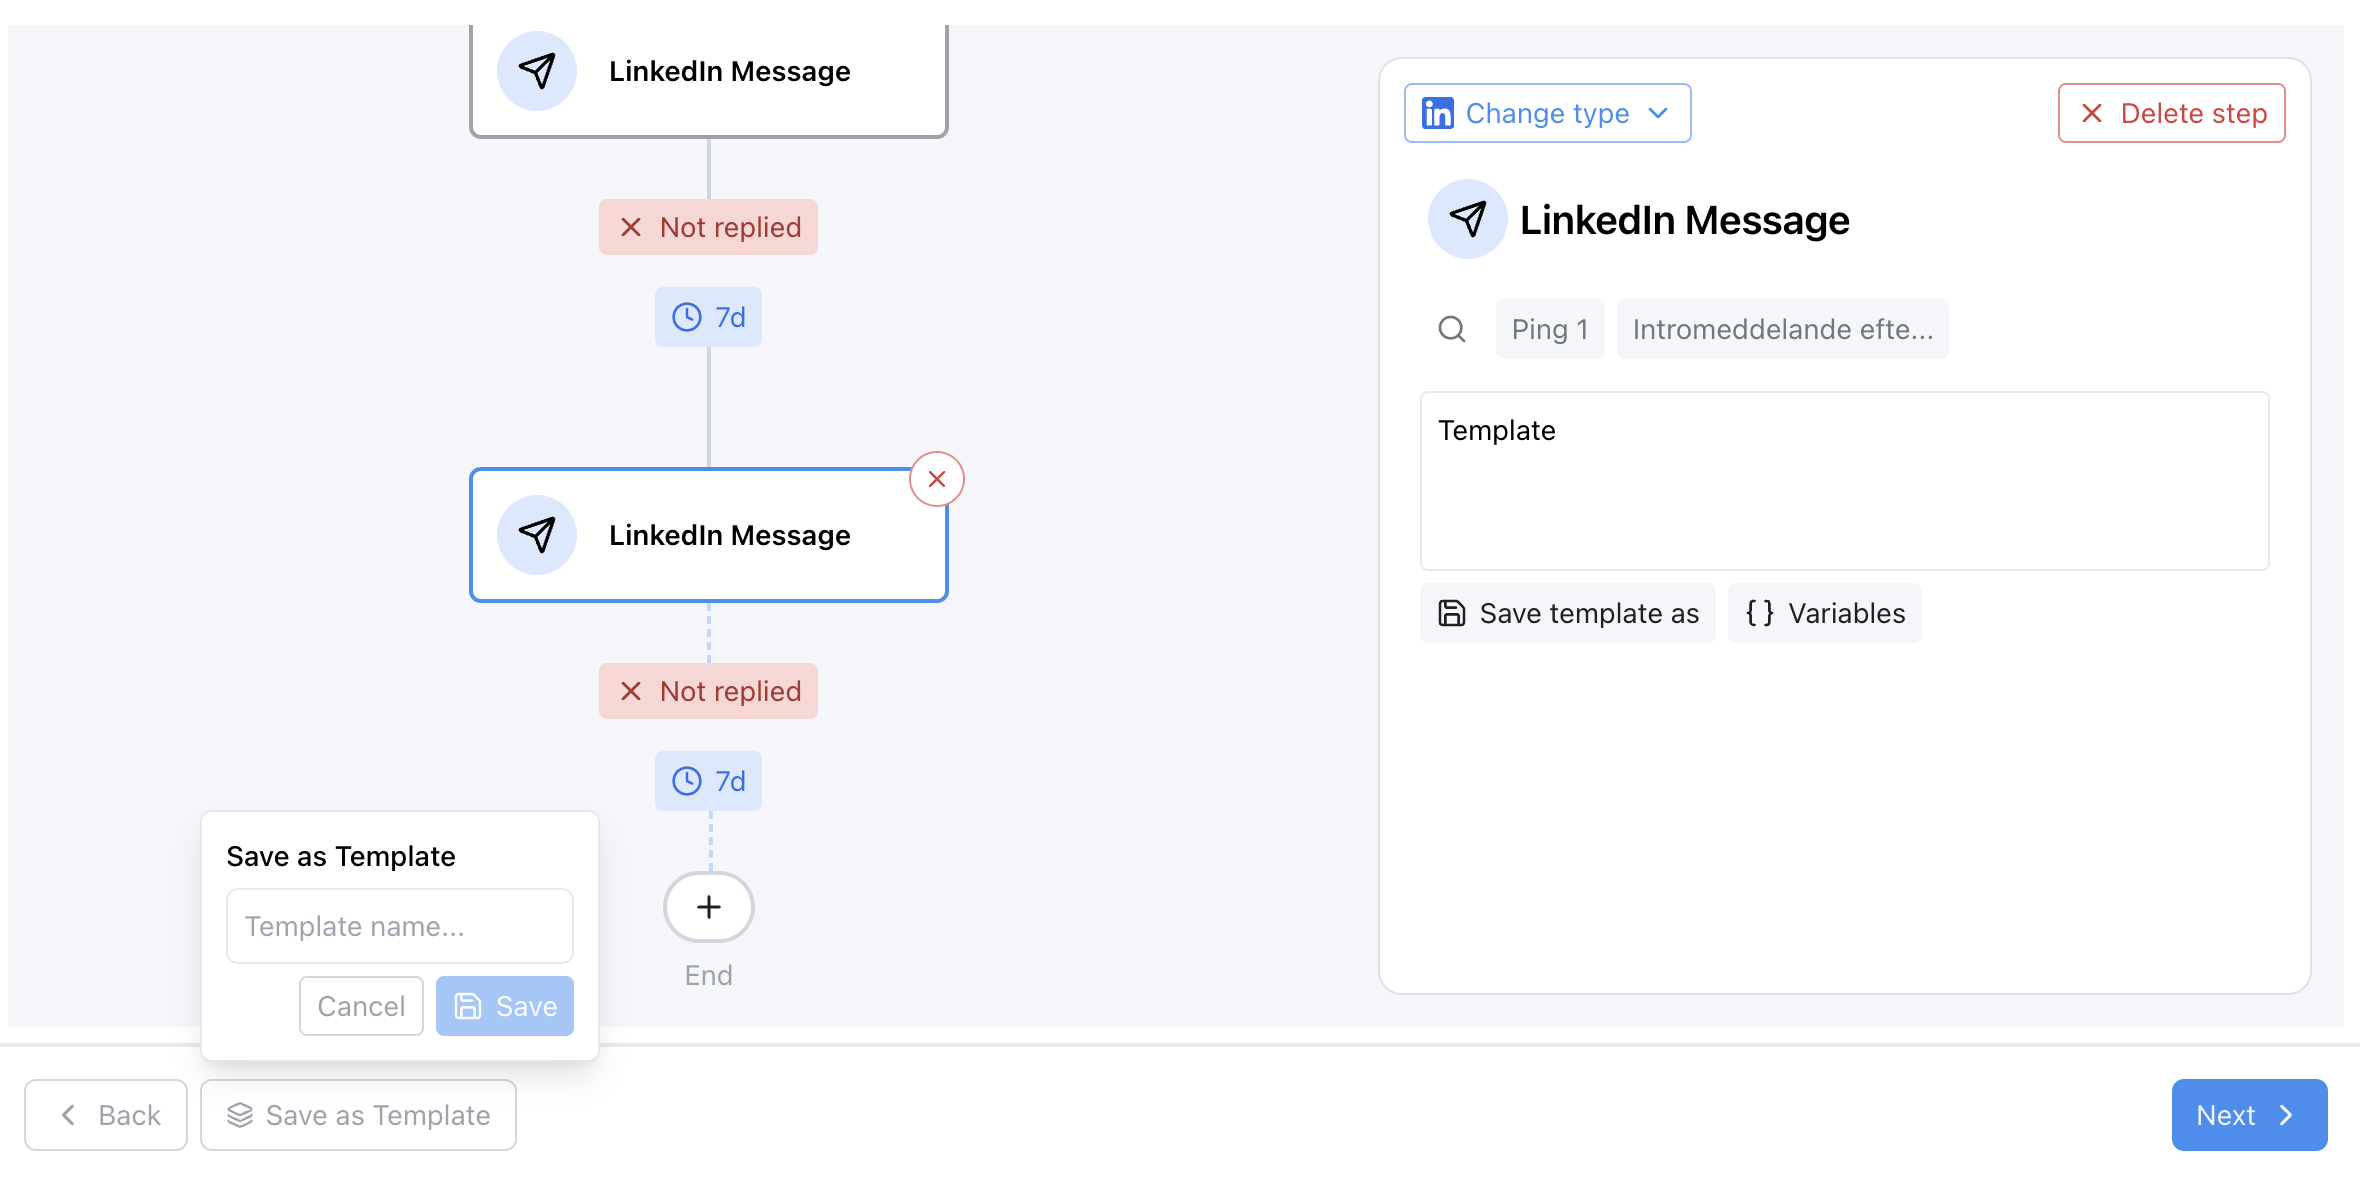Click the search magnifier icon for templates

click(1452, 329)
